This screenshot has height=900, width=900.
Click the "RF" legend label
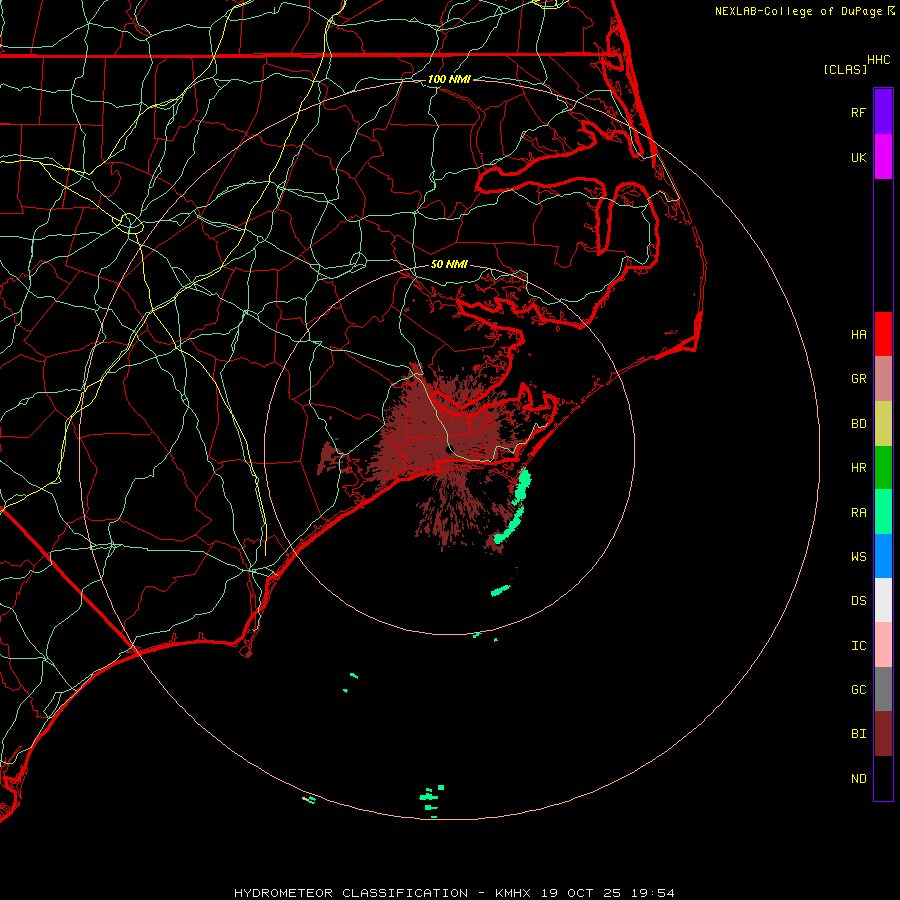[858, 112]
